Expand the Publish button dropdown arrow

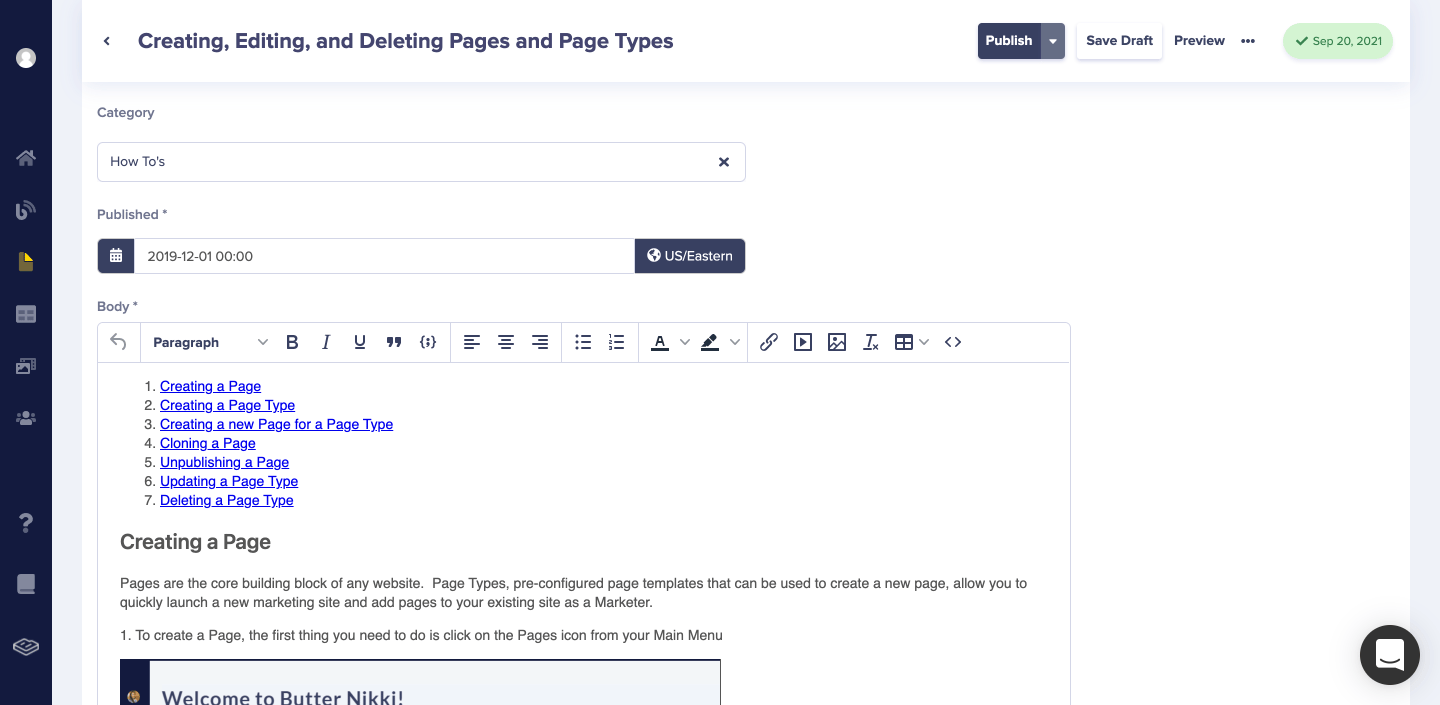1051,40
